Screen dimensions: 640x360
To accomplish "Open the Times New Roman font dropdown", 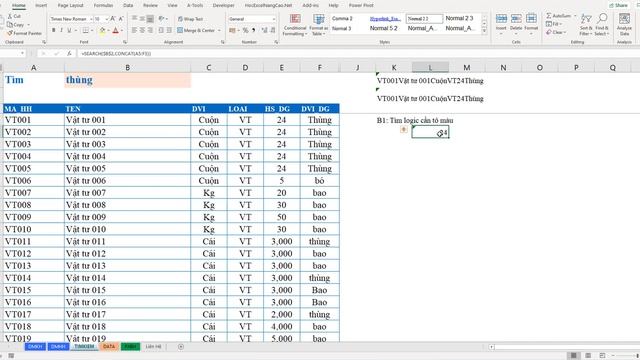I will (x=91, y=19).
